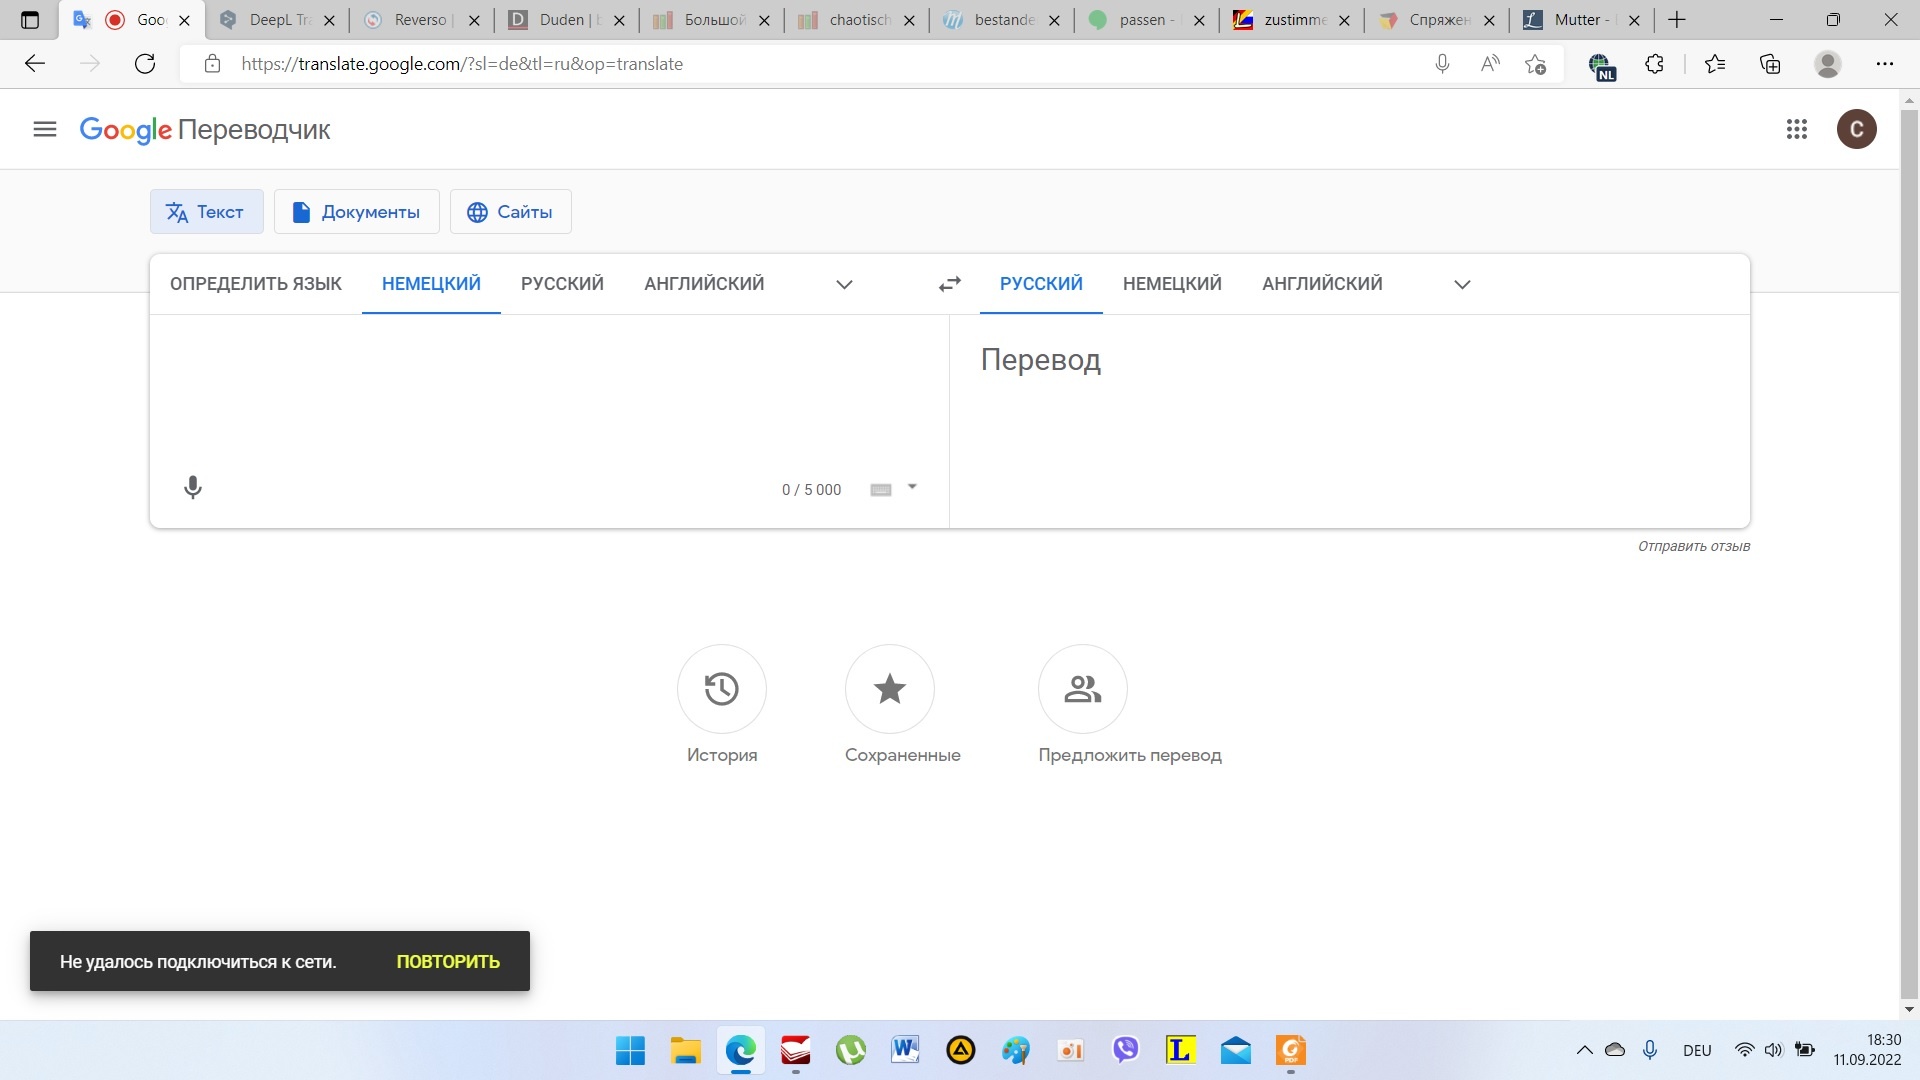1920x1080 pixels.
Task: Open the Google account avatar C
Action: (x=1857, y=129)
